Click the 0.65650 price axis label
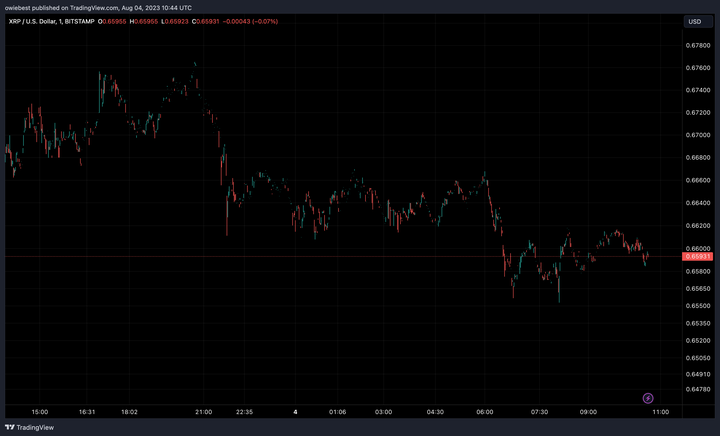Viewport: 720px width, 436px height. pyautogui.click(x=698, y=289)
